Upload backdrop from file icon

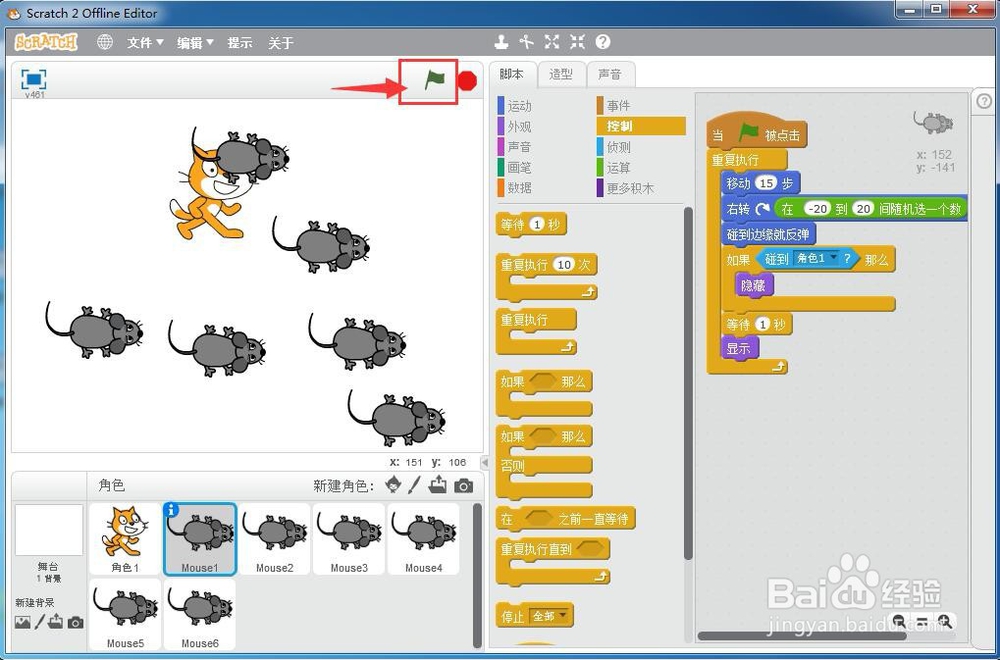[x=56, y=622]
